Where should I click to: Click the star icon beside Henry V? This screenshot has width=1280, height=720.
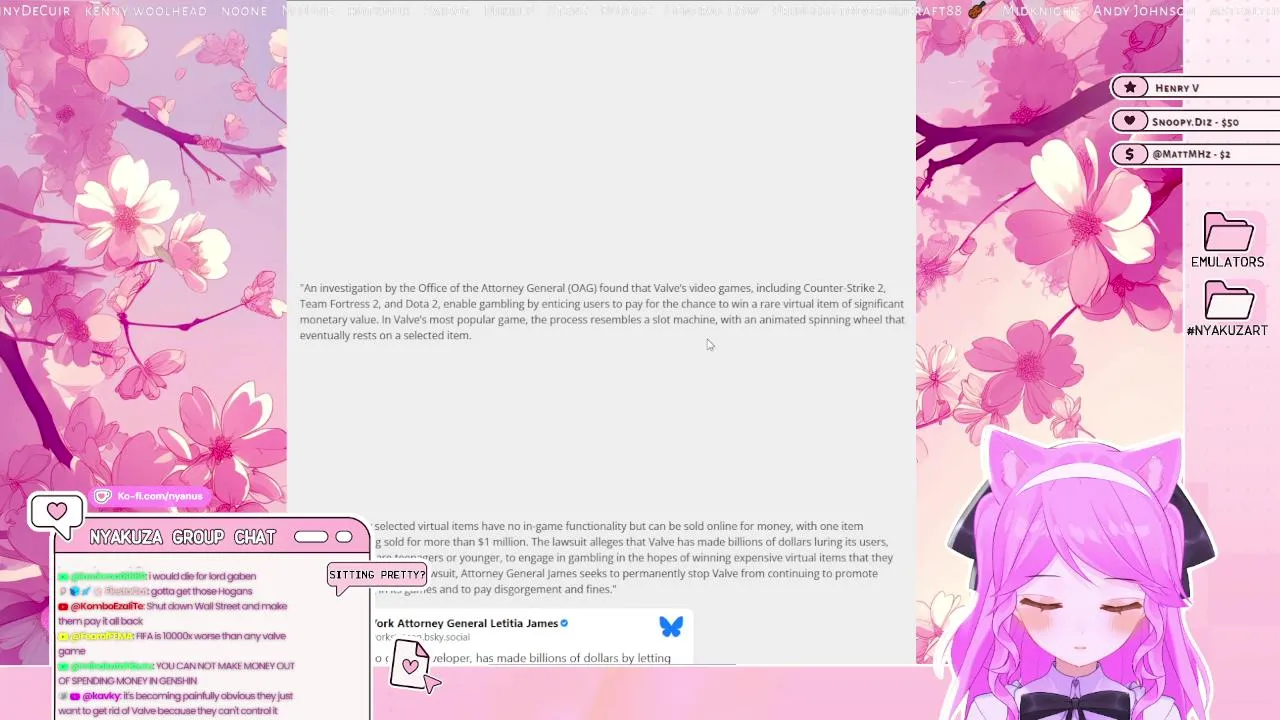coord(1130,87)
